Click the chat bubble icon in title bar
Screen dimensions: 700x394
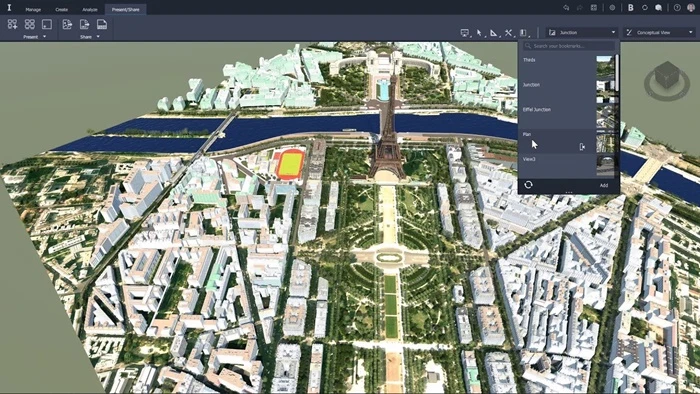(658, 8)
